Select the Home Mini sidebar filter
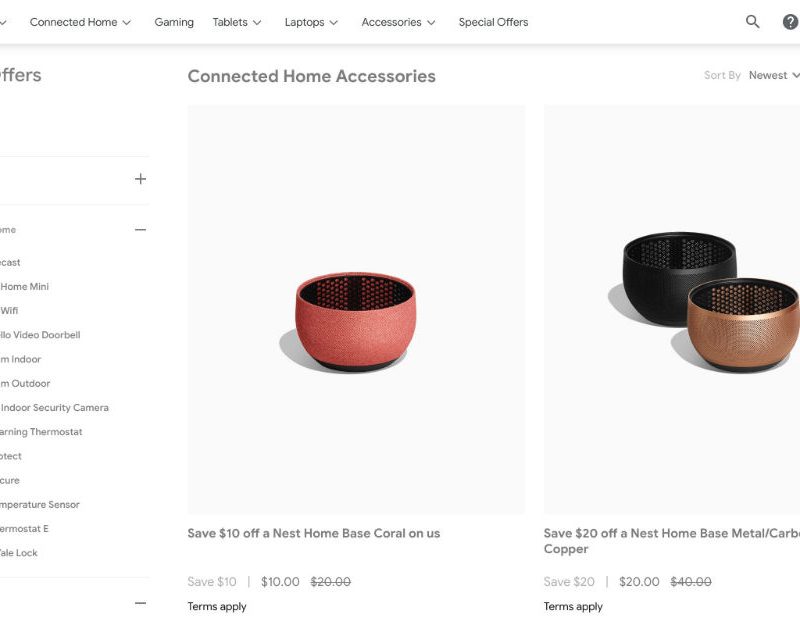Image resolution: width=800 pixels, height=625 pixels. click(24, 287)
